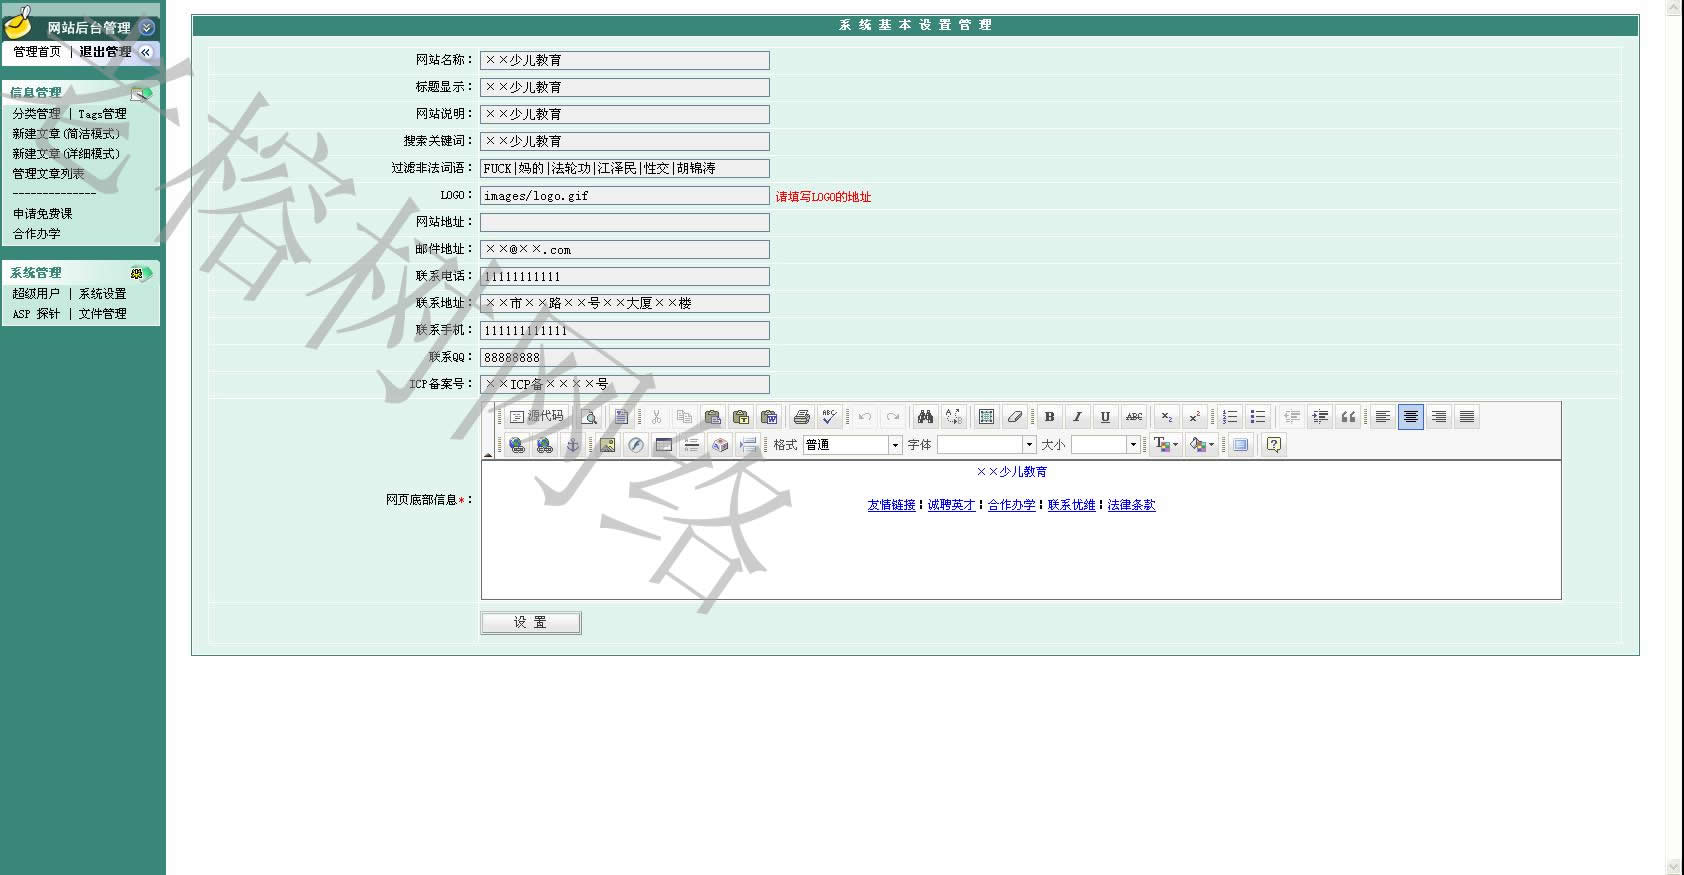Open 管理首页 in sidebar
The image size is (1684, 875).
pos(37,52)
